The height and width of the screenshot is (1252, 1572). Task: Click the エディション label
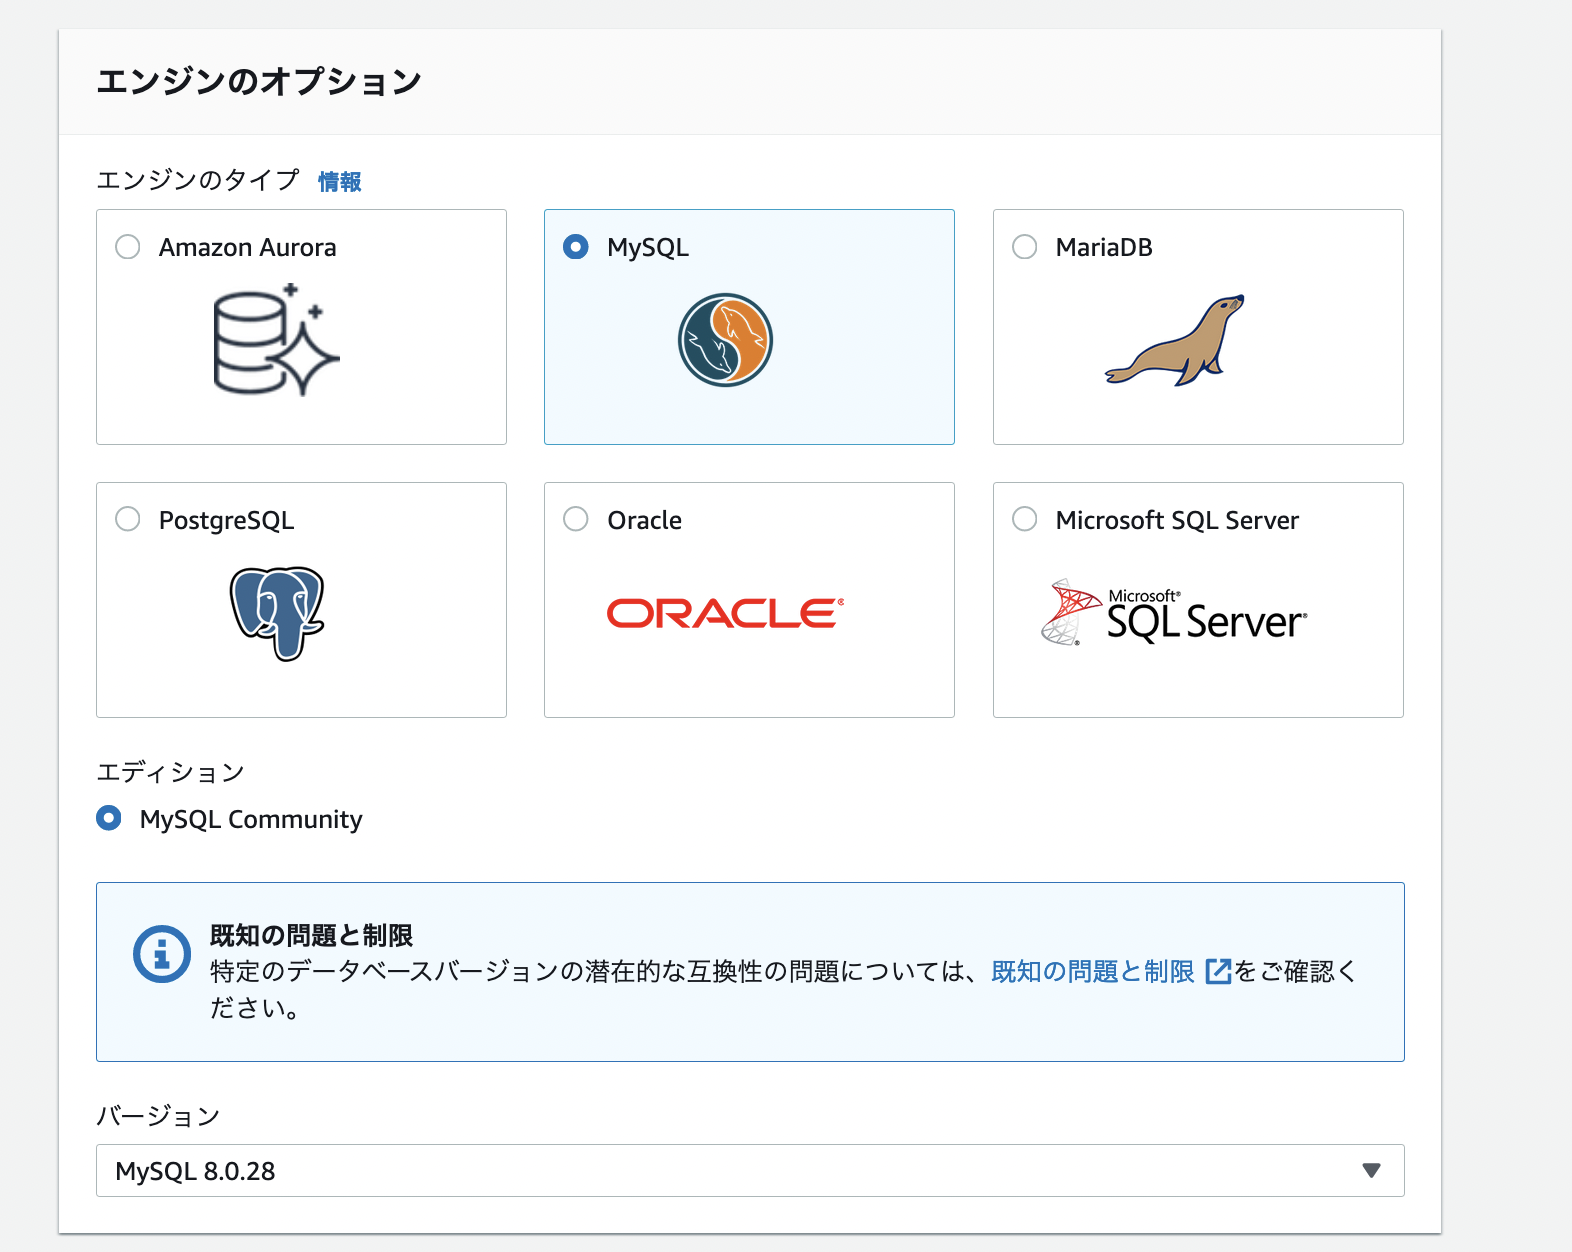171,772
